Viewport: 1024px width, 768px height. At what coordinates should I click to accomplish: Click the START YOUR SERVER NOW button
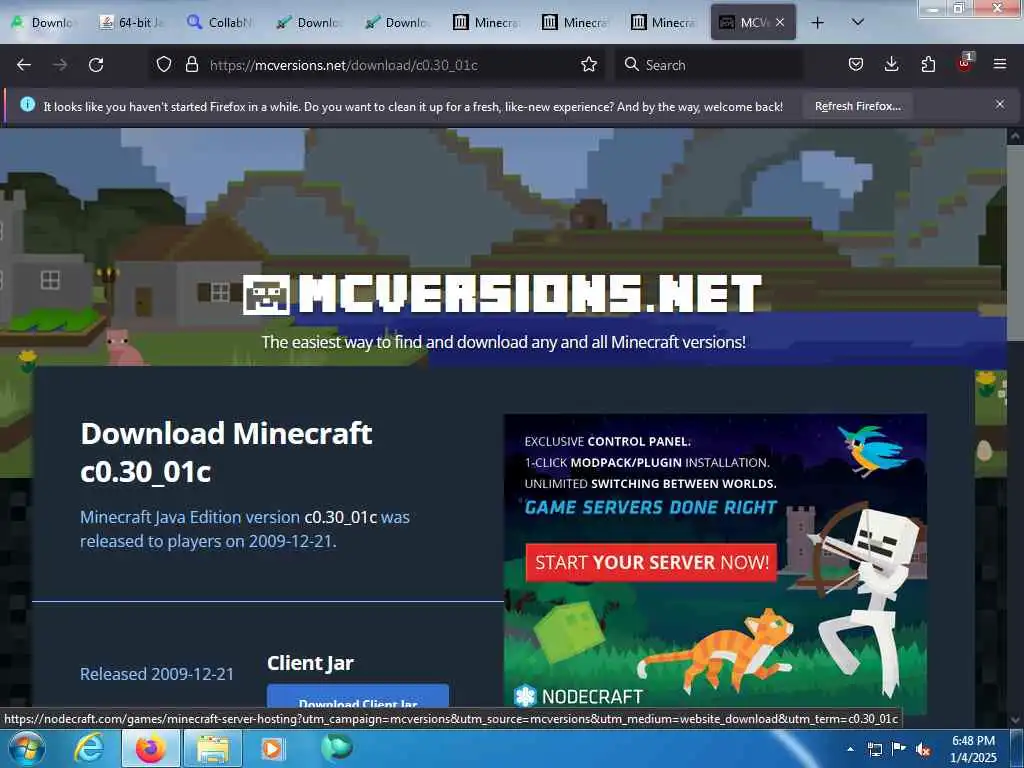tap(651, 562)
